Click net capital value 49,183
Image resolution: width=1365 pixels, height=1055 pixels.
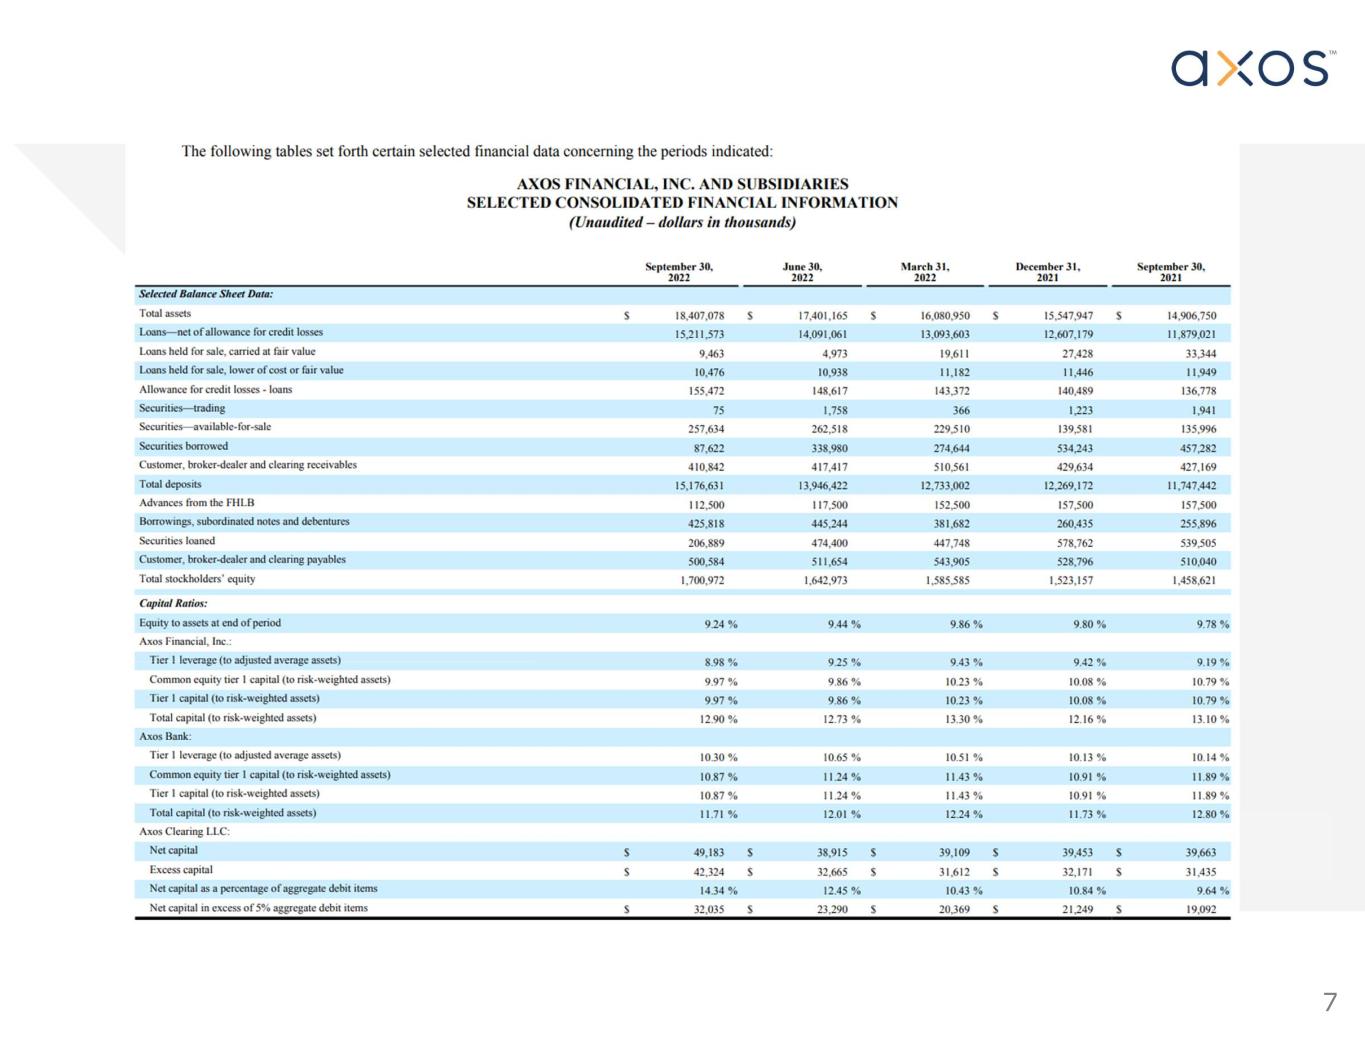pyautogui.click(x=709, y=853)
